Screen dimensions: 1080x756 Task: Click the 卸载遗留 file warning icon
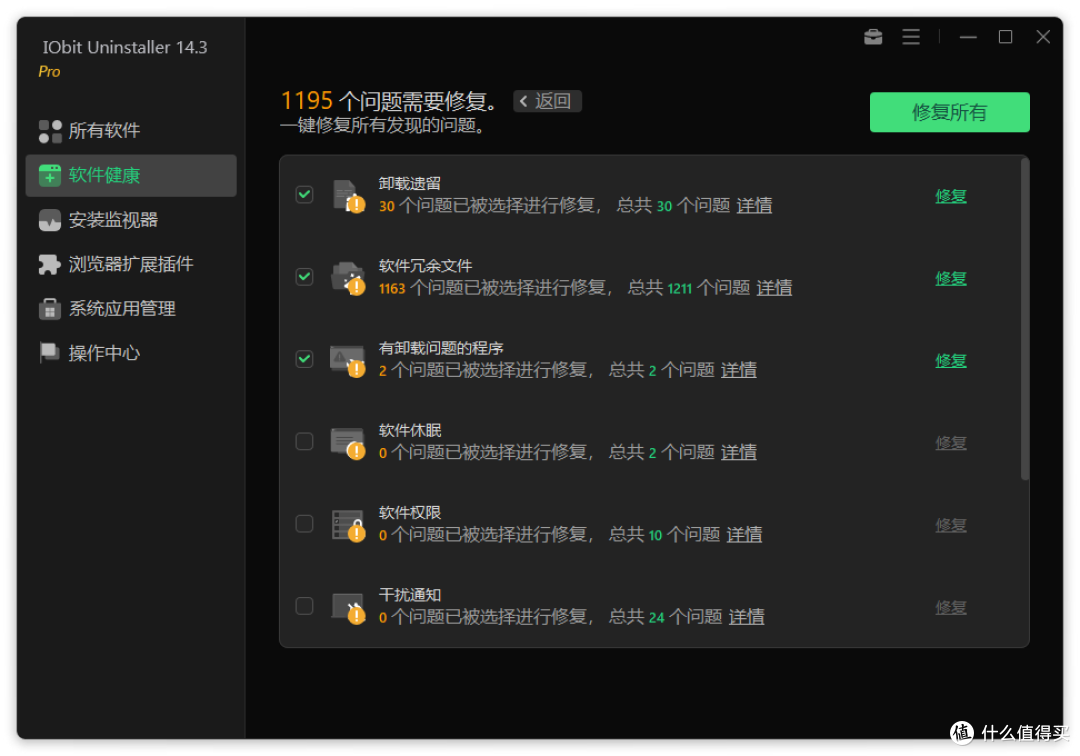[348, 196]
